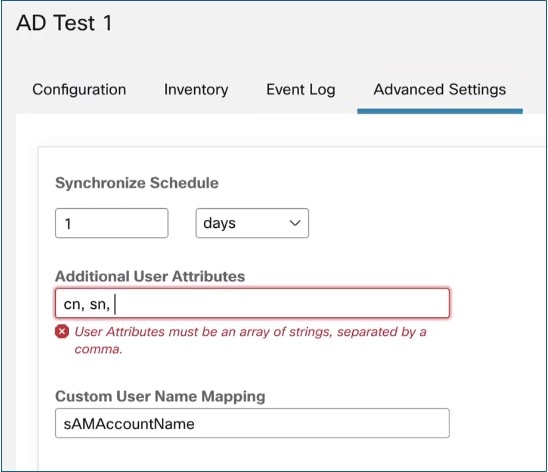This screenshot has height=472, width=548.
Task: Click the red error icon
Action: point(62,332)
